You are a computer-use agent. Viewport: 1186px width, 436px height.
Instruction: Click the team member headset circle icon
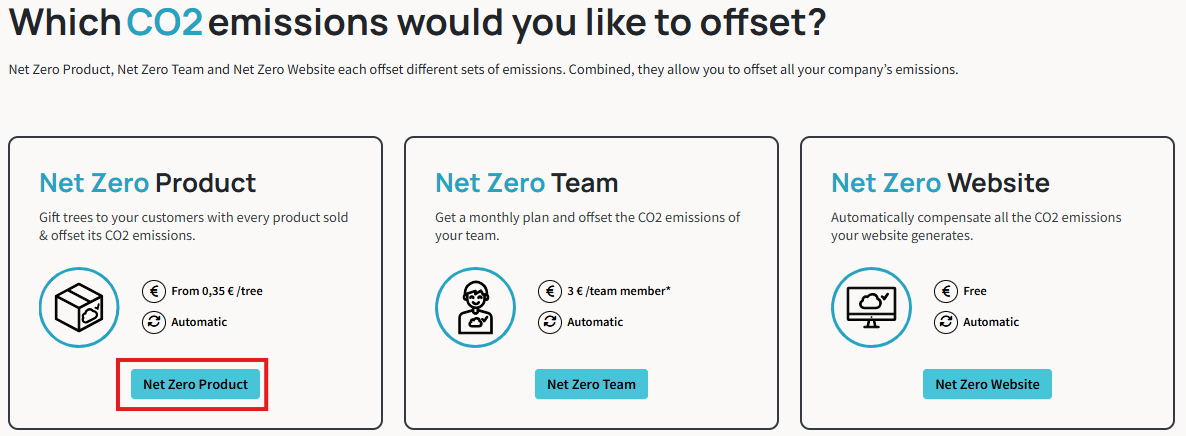tap(475, 307)
